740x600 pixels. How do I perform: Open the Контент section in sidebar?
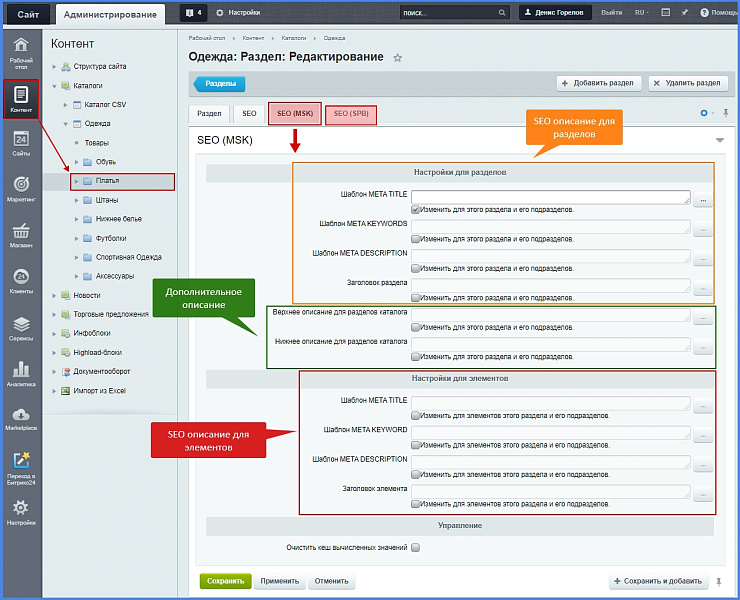point(21,98)
